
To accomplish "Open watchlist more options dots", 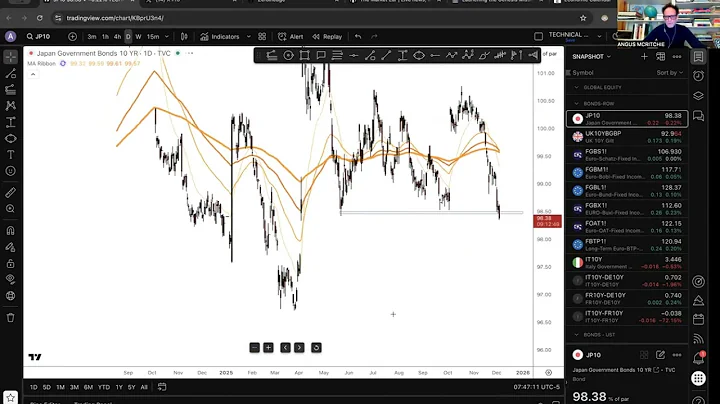I will tap(677, 56).
